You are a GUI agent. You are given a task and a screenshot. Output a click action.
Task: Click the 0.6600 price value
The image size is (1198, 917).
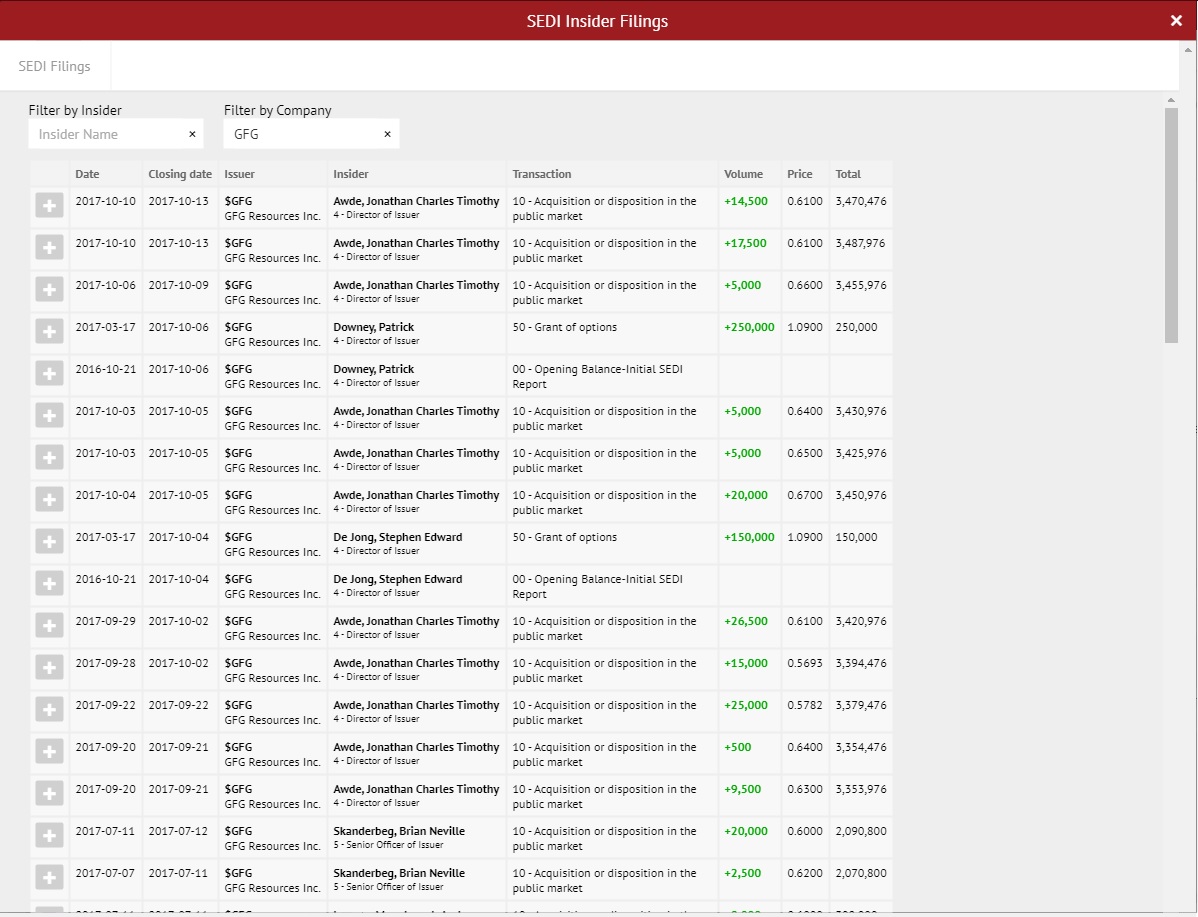tap(805, 285)
